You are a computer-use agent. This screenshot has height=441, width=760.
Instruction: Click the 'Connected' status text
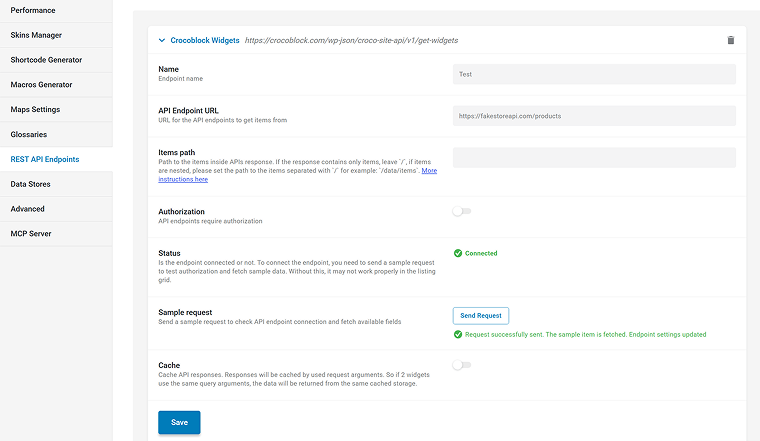click(481, 253)
